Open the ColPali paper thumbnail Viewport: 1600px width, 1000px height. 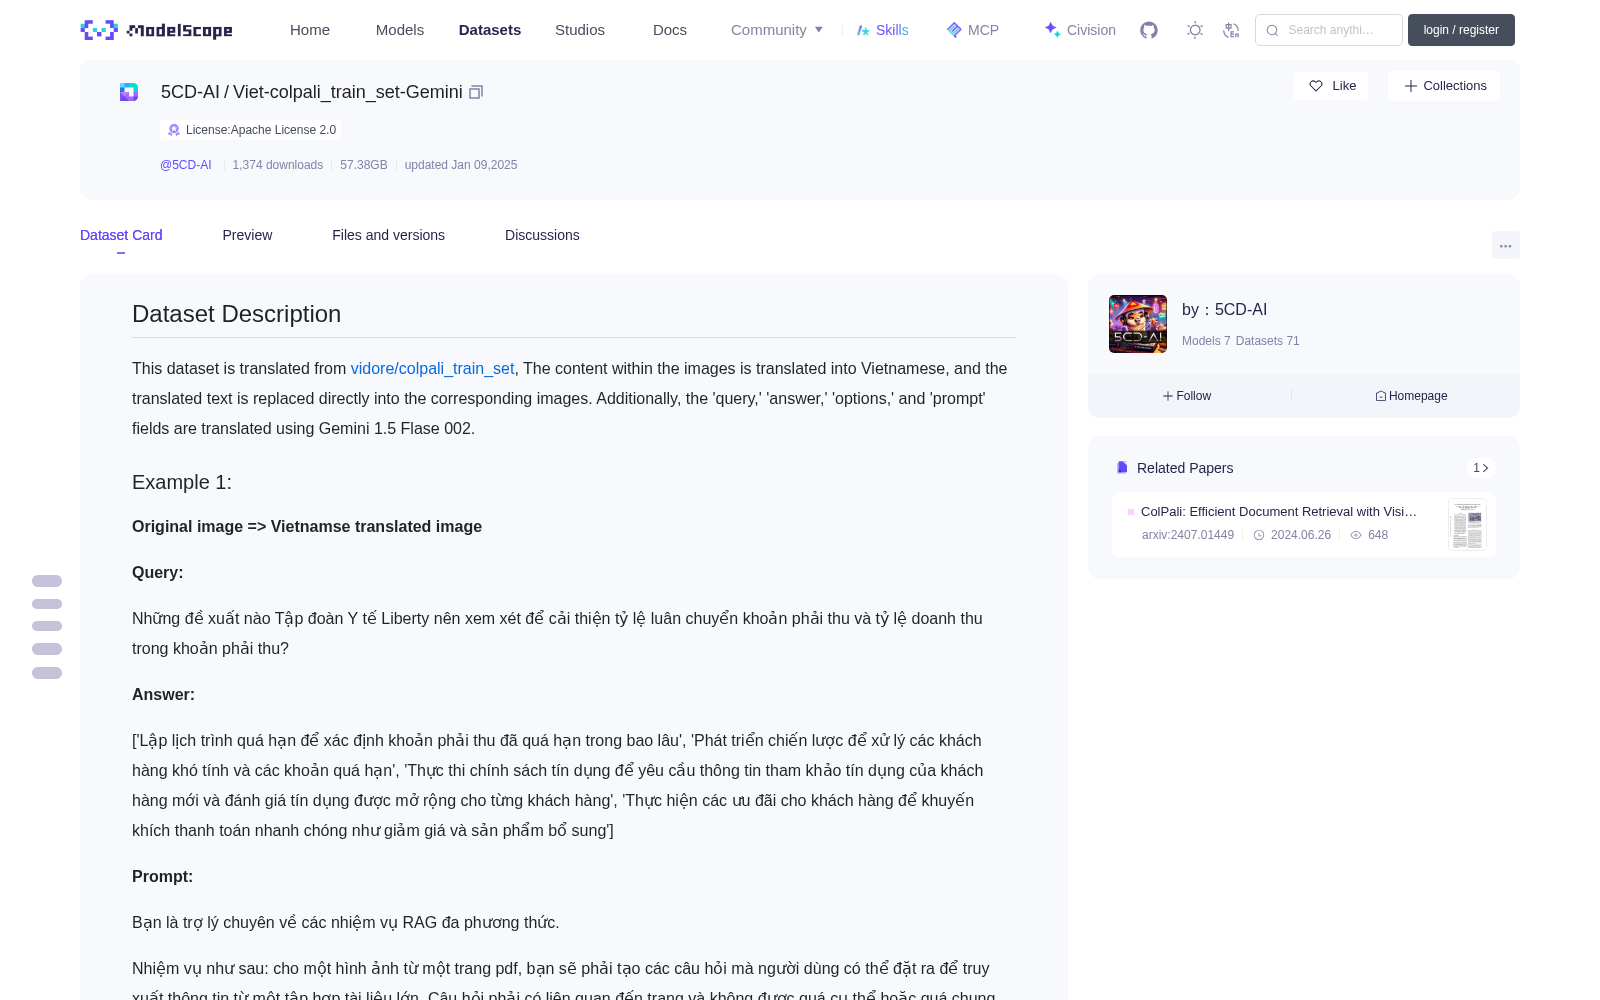[1467, 524]
